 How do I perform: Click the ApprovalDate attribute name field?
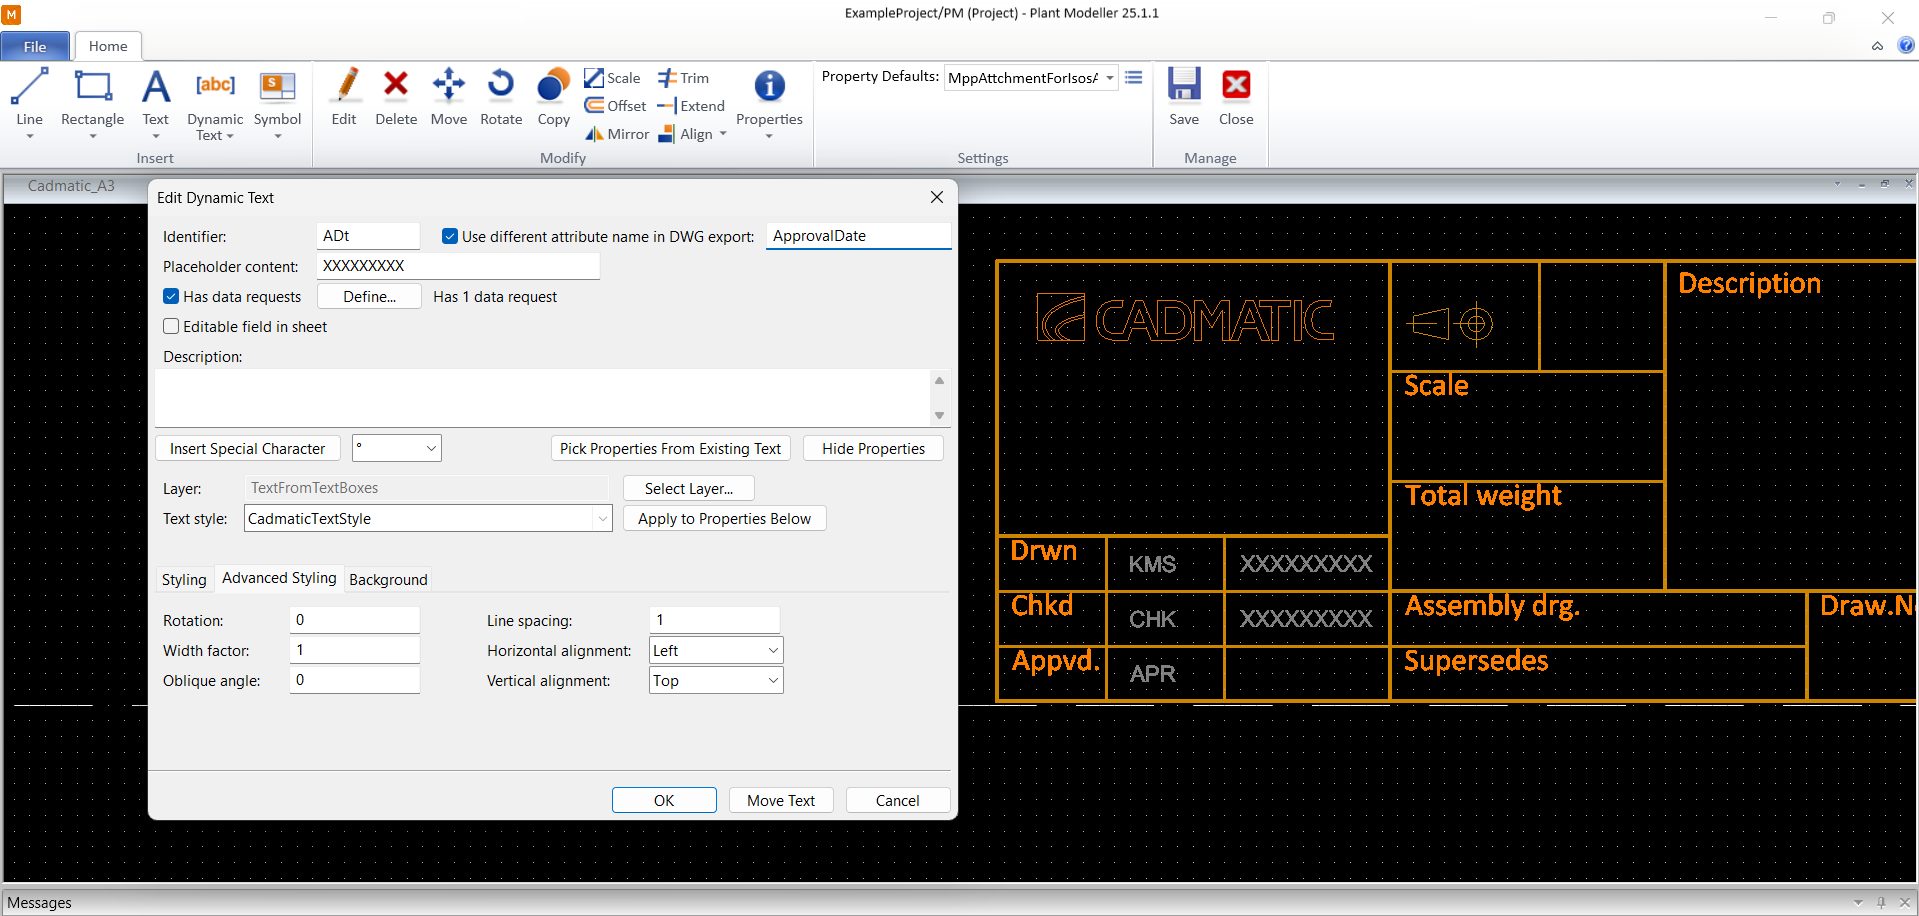(x=858, y=236)
